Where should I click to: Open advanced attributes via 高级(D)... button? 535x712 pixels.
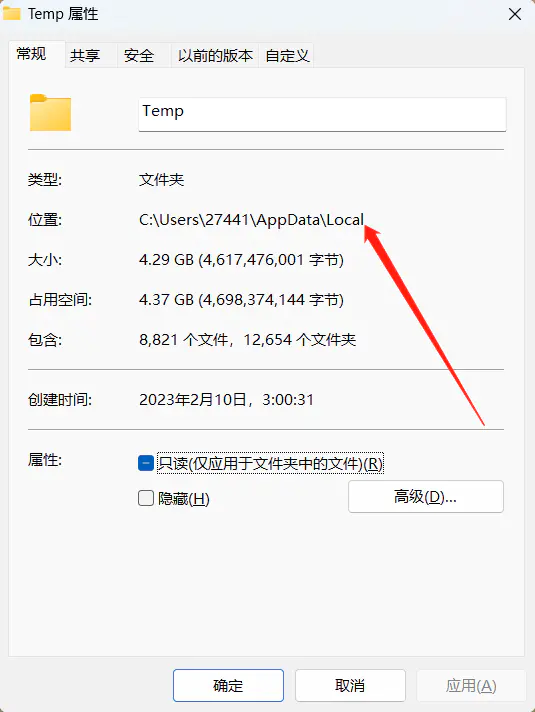(x=426, y=497)
